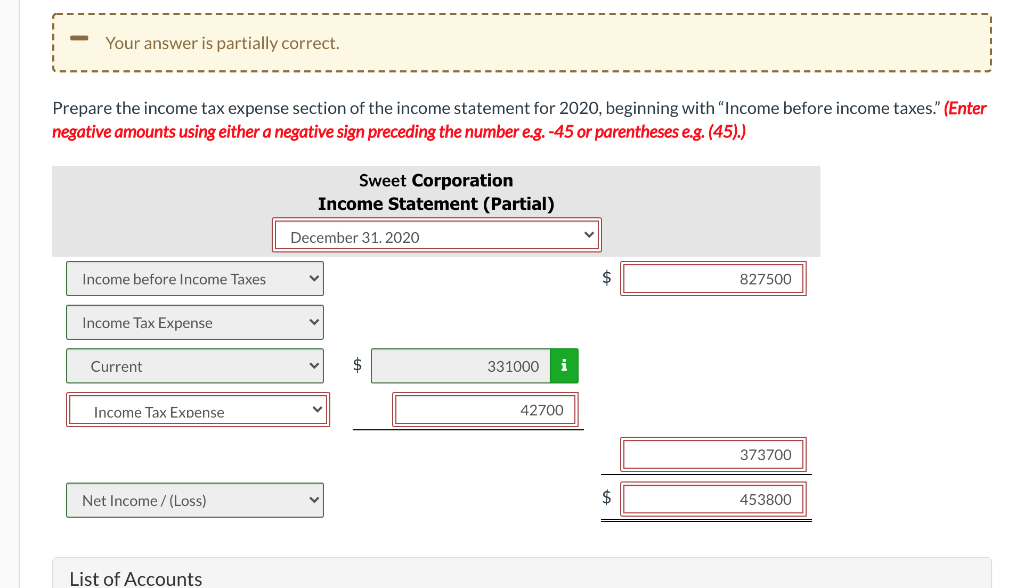Click the Sweet Corporation statement header
The width and height of the screenshot is (1024, 588).
435,180
